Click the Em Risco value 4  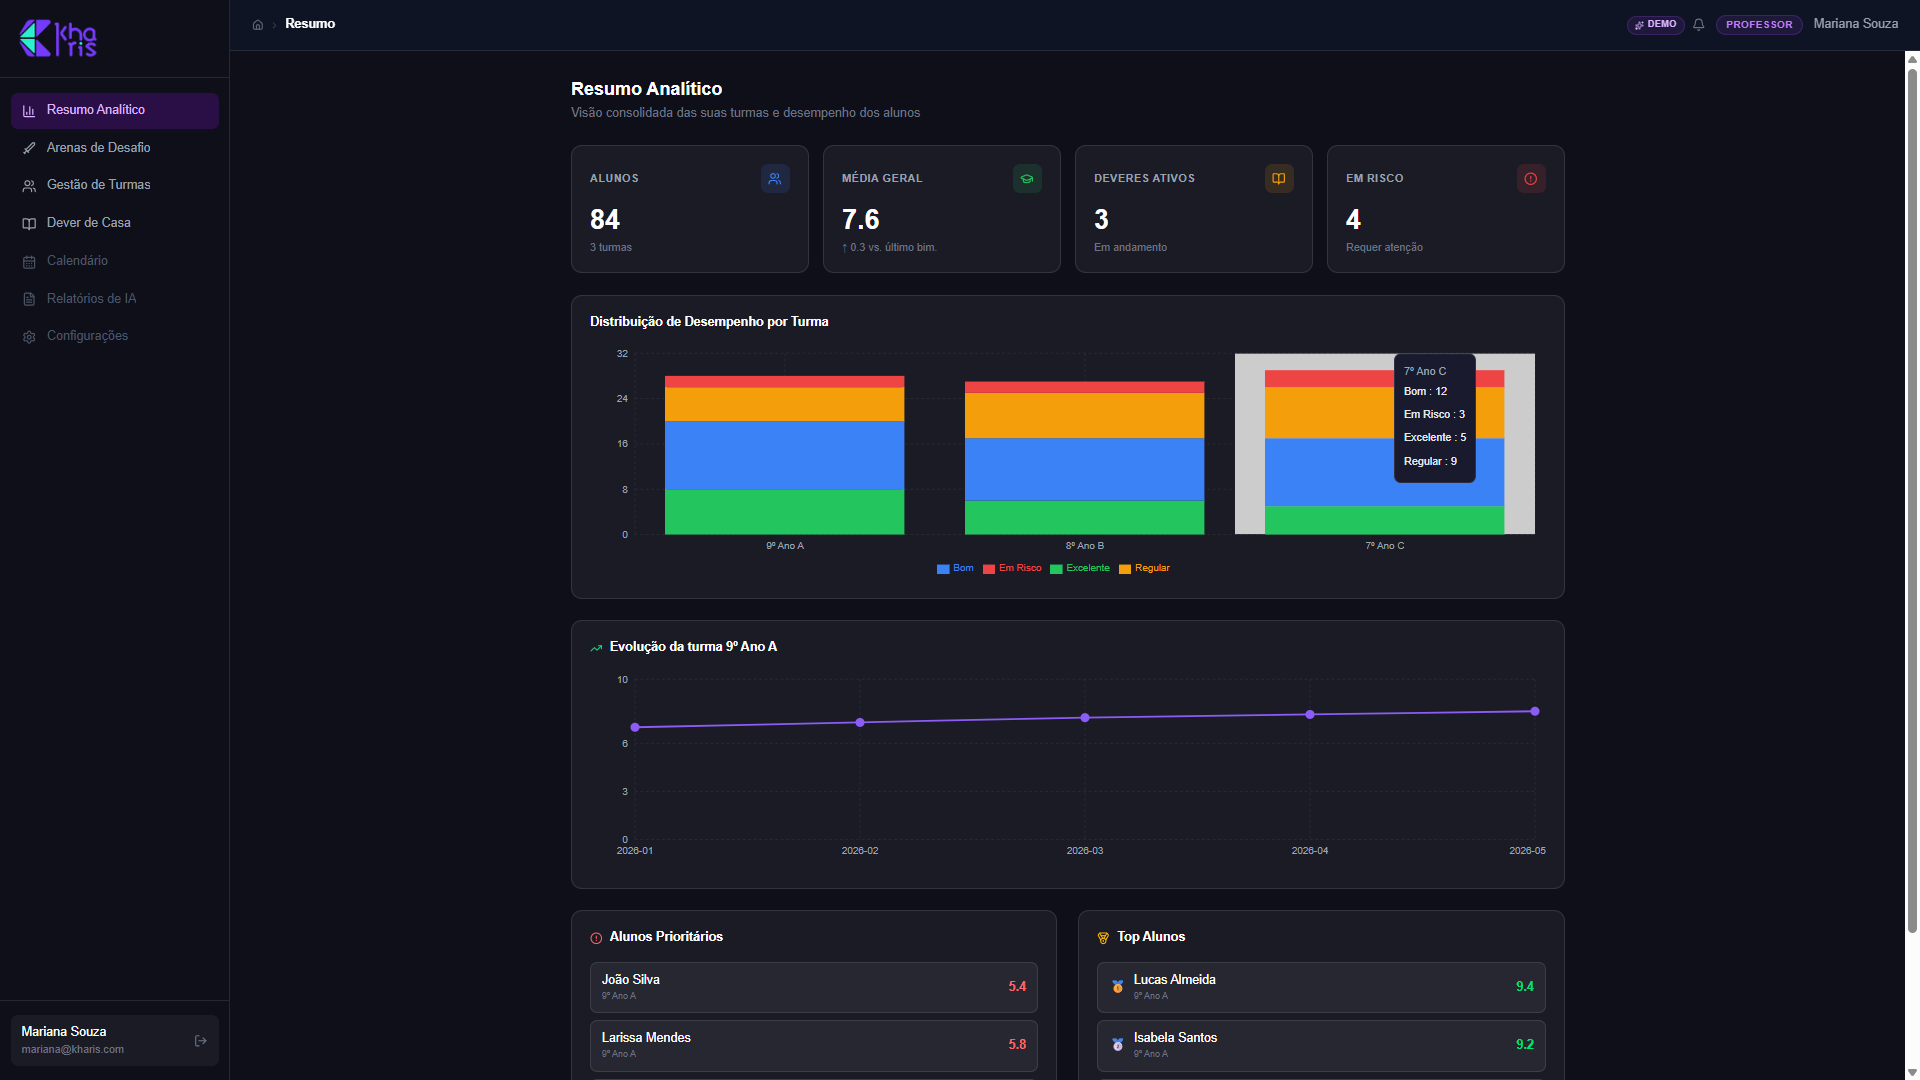(x=1353, y=220)
